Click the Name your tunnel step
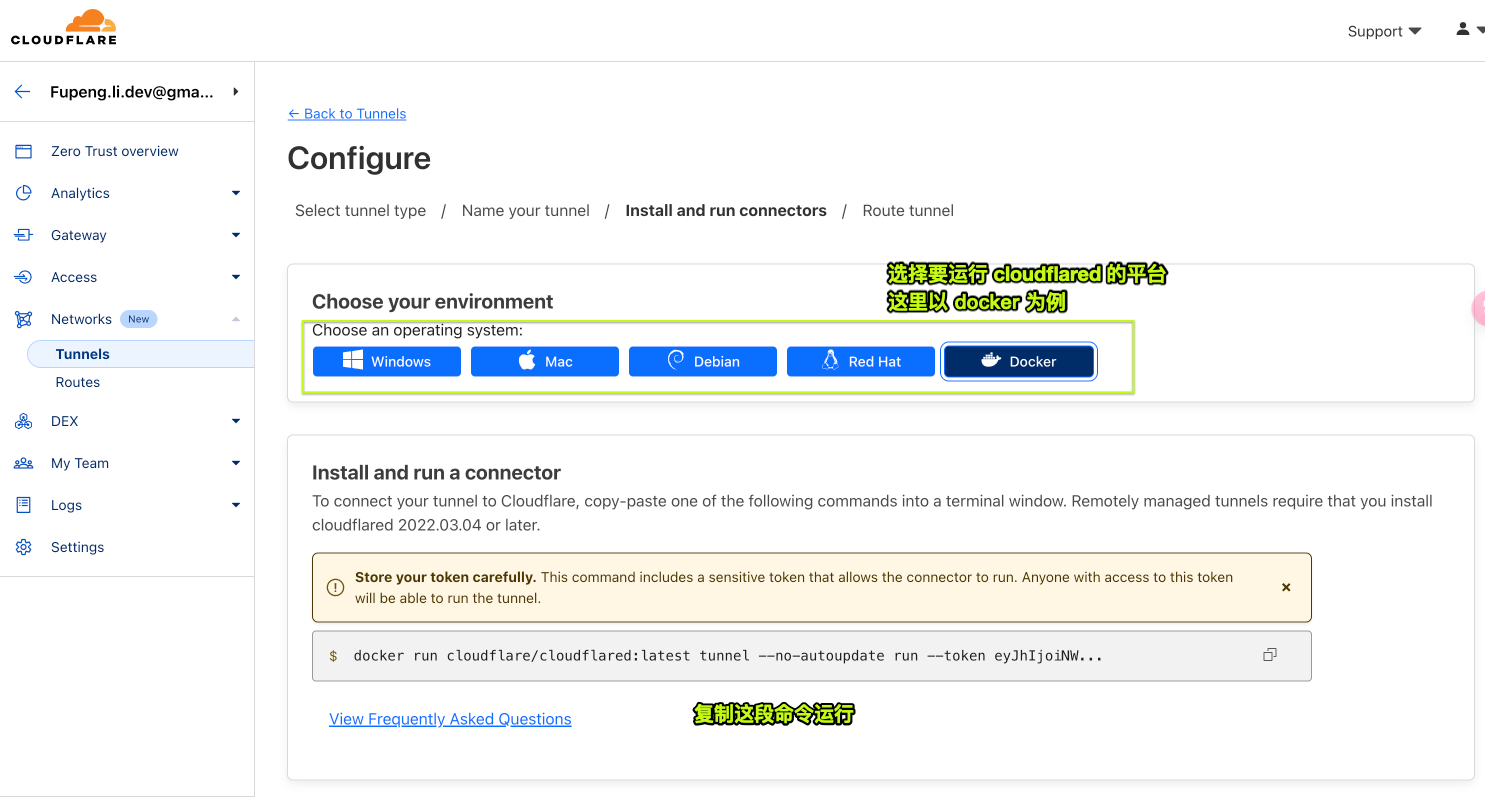This screenshot has height=797, width=1485. click(x=526, y=210)
